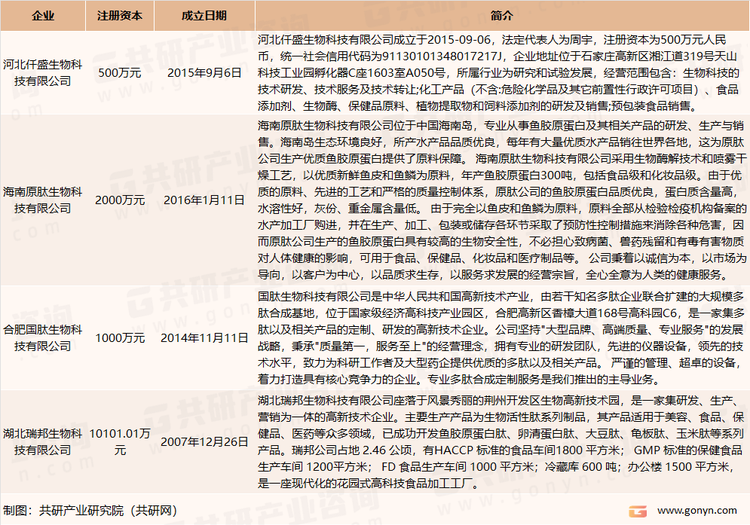The width and height of the screenshot is (750, 525).
Task: Select the 湖北瑞邦生物科技有限公司 company cell
Action: (x=43, y=441)
